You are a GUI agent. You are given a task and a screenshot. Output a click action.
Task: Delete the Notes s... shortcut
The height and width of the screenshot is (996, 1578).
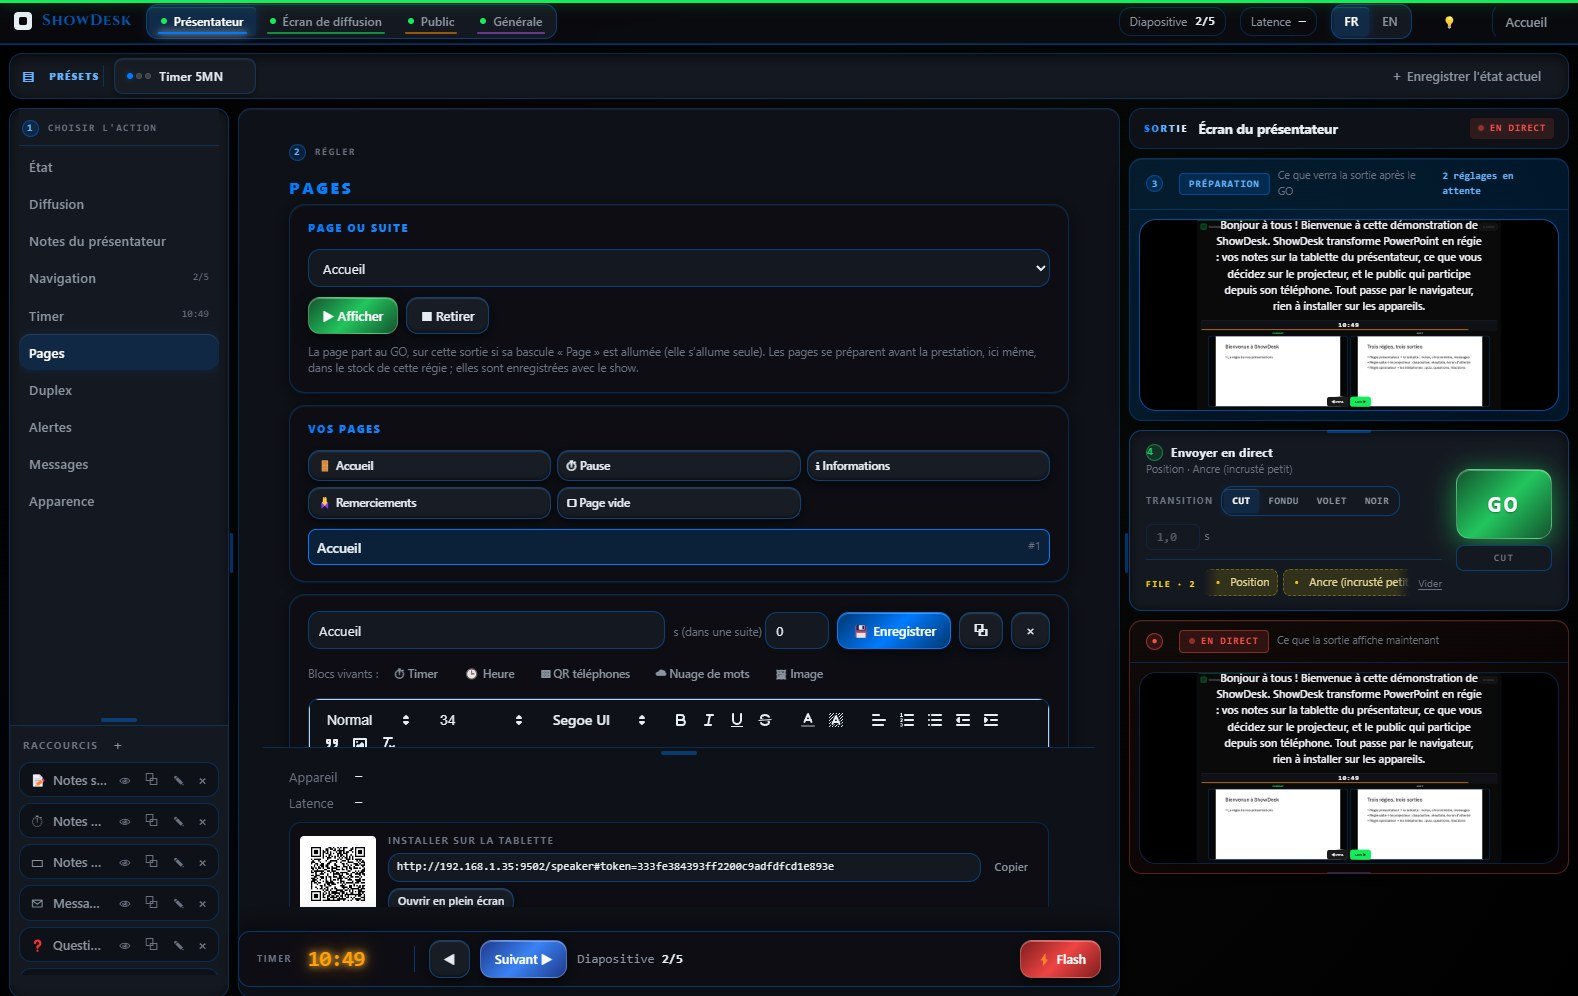click(x=202, y=781)
